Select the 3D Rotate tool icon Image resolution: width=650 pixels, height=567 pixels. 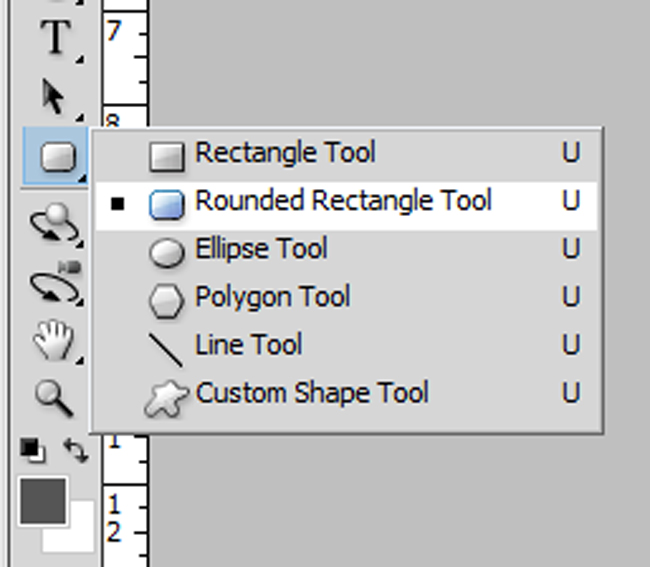pyautogui.click(x=55, y=224)
